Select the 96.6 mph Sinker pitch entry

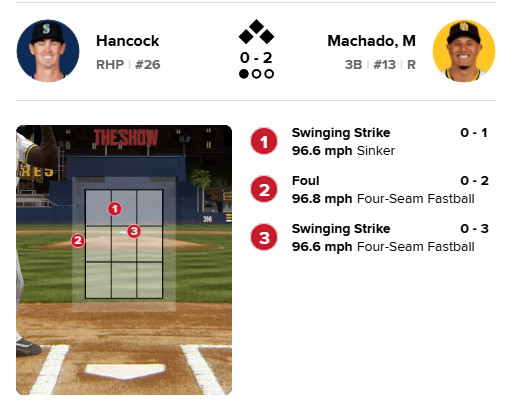369,141
